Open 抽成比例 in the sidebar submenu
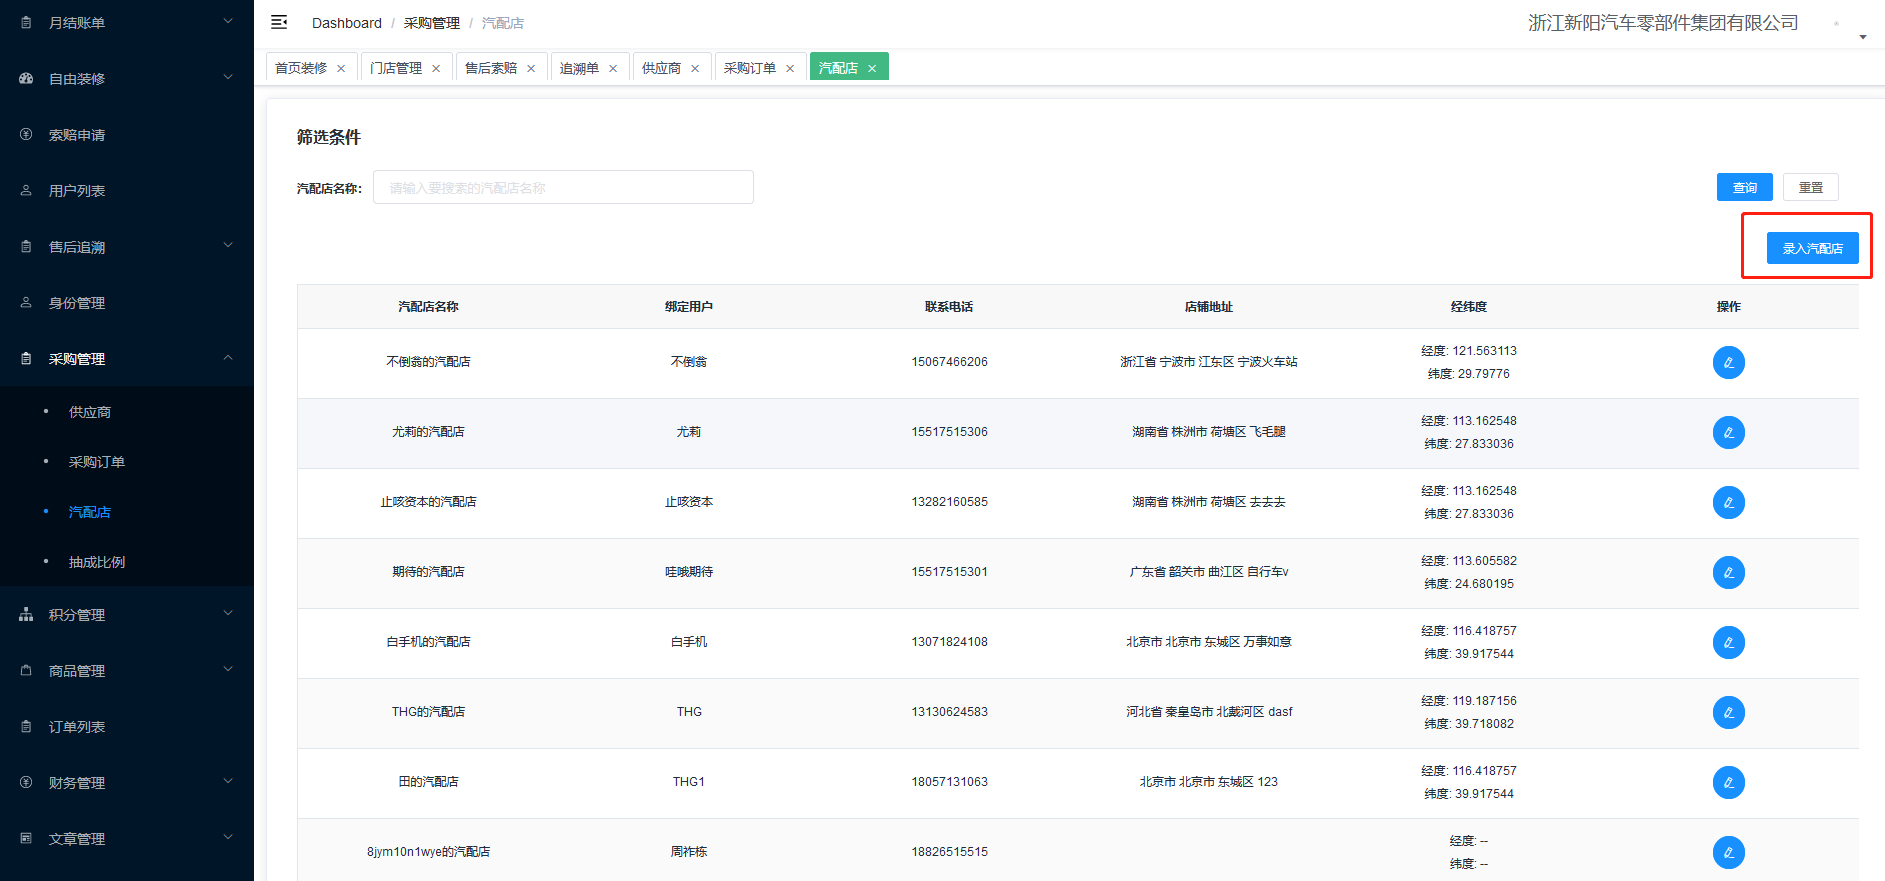Viewport: 1885px width, 881px height. point(97,562)
